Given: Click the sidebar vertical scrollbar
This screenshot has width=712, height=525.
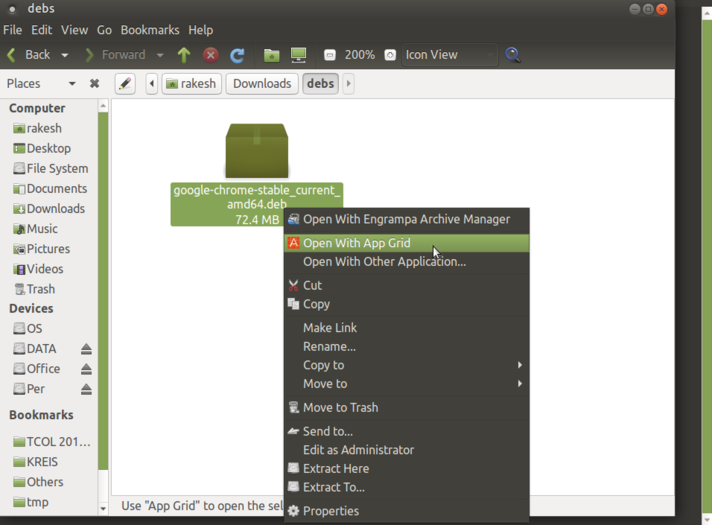Looking at the screenshot, I should pos(103,291).
